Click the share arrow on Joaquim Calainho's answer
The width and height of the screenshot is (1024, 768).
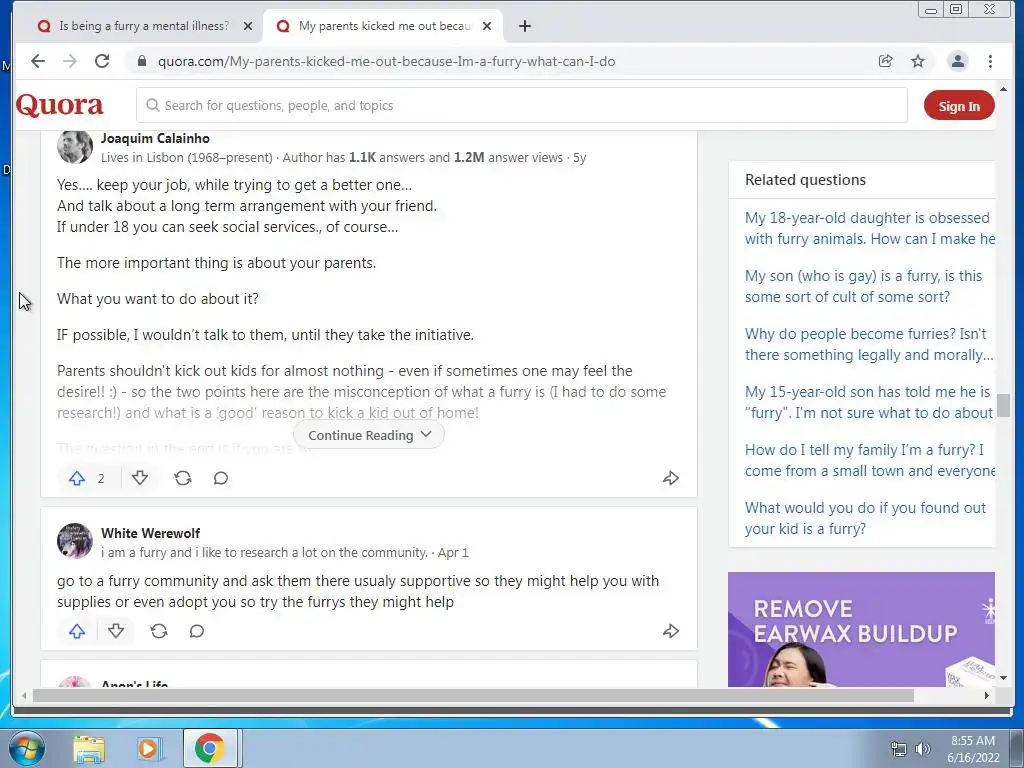point(671,478)
